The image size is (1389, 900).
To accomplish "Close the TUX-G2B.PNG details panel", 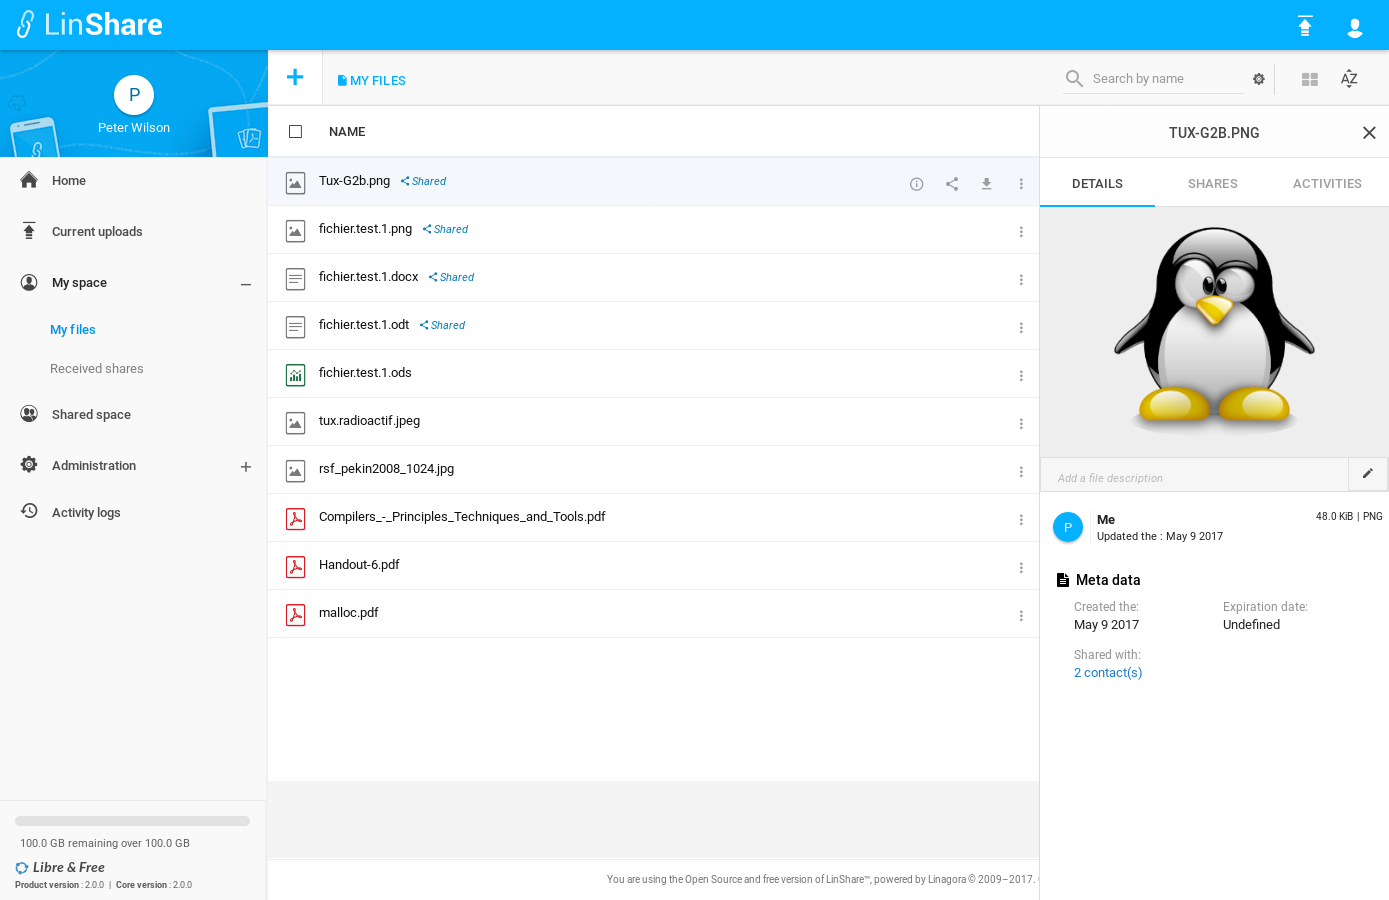I will (x=1369, y=133).
